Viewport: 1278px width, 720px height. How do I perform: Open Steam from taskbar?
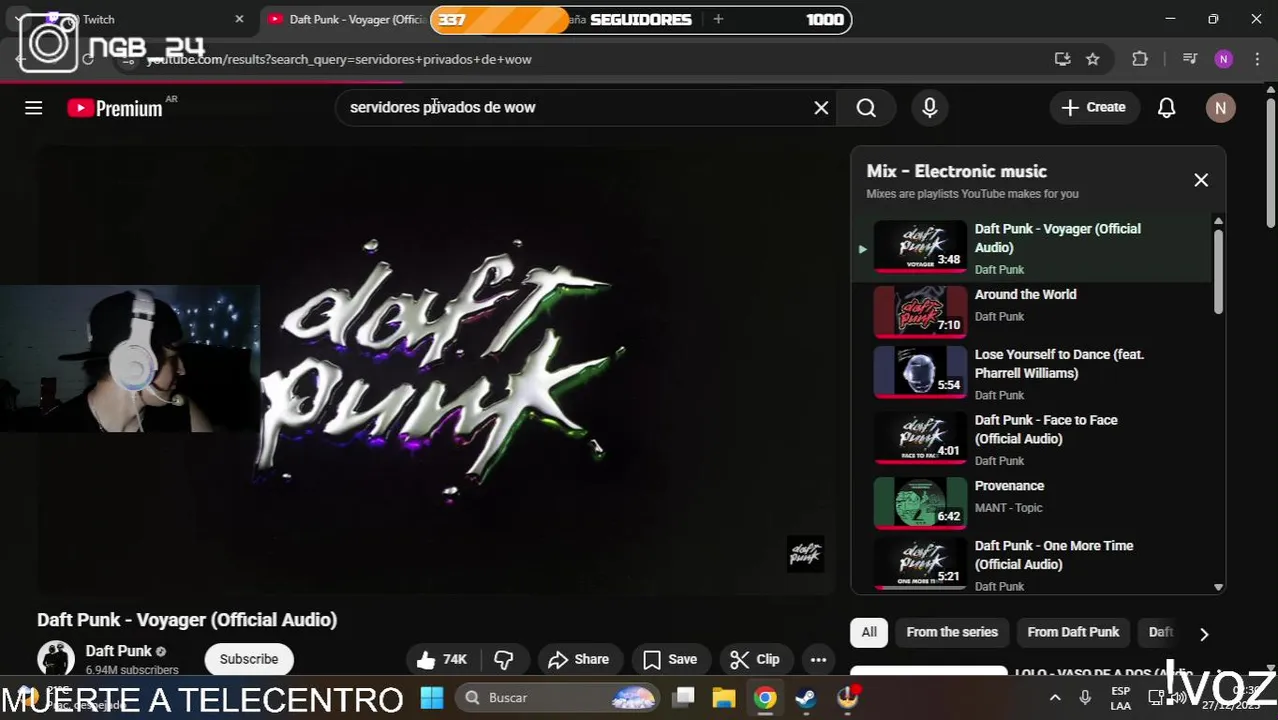806,697
